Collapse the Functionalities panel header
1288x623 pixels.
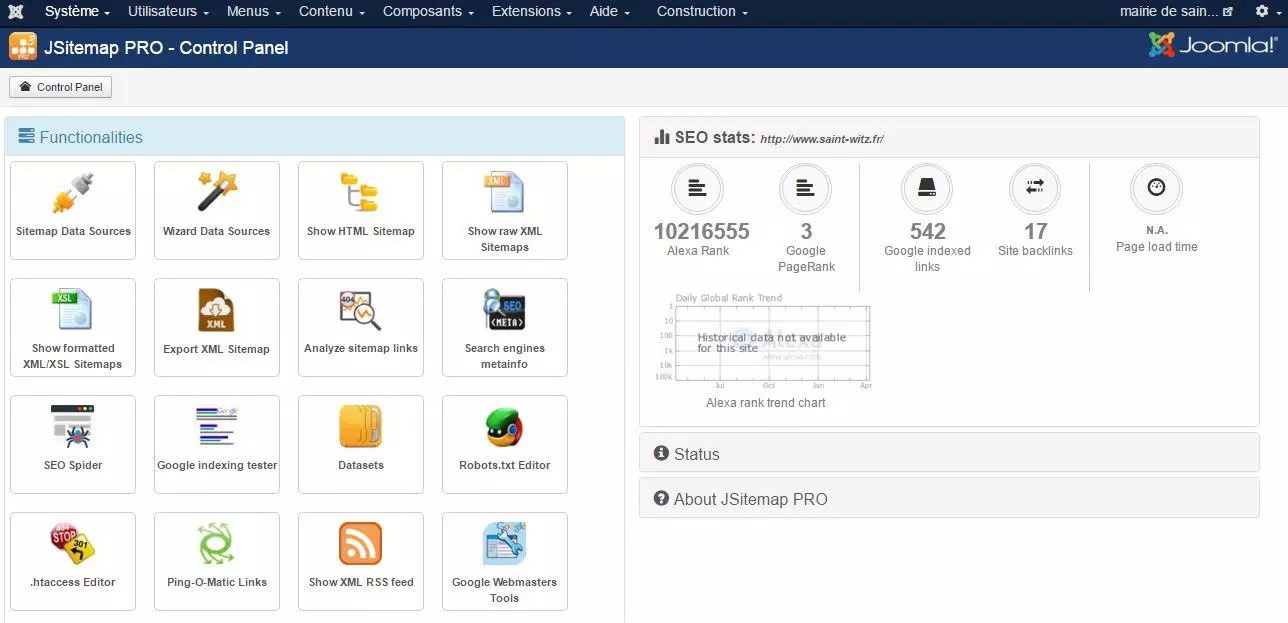point(315,137)
